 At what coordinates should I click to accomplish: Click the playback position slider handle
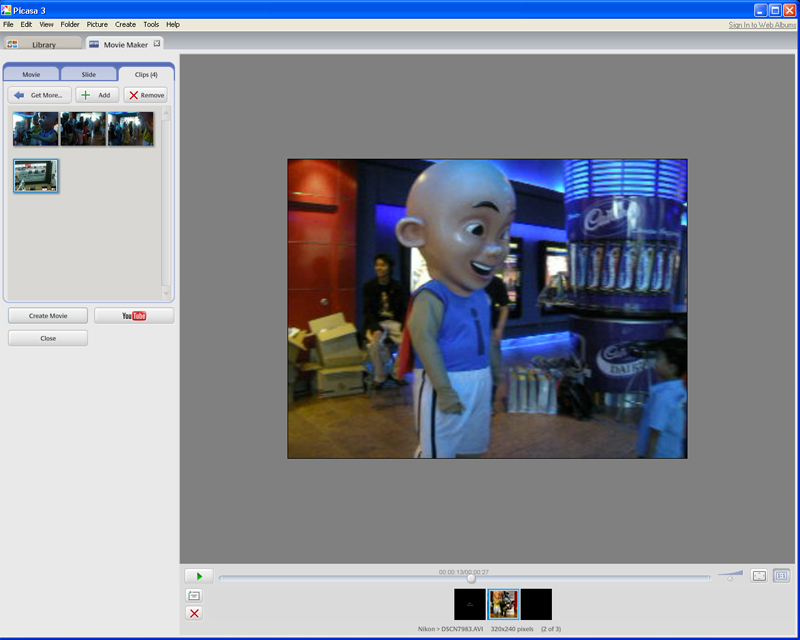(471, 578)
